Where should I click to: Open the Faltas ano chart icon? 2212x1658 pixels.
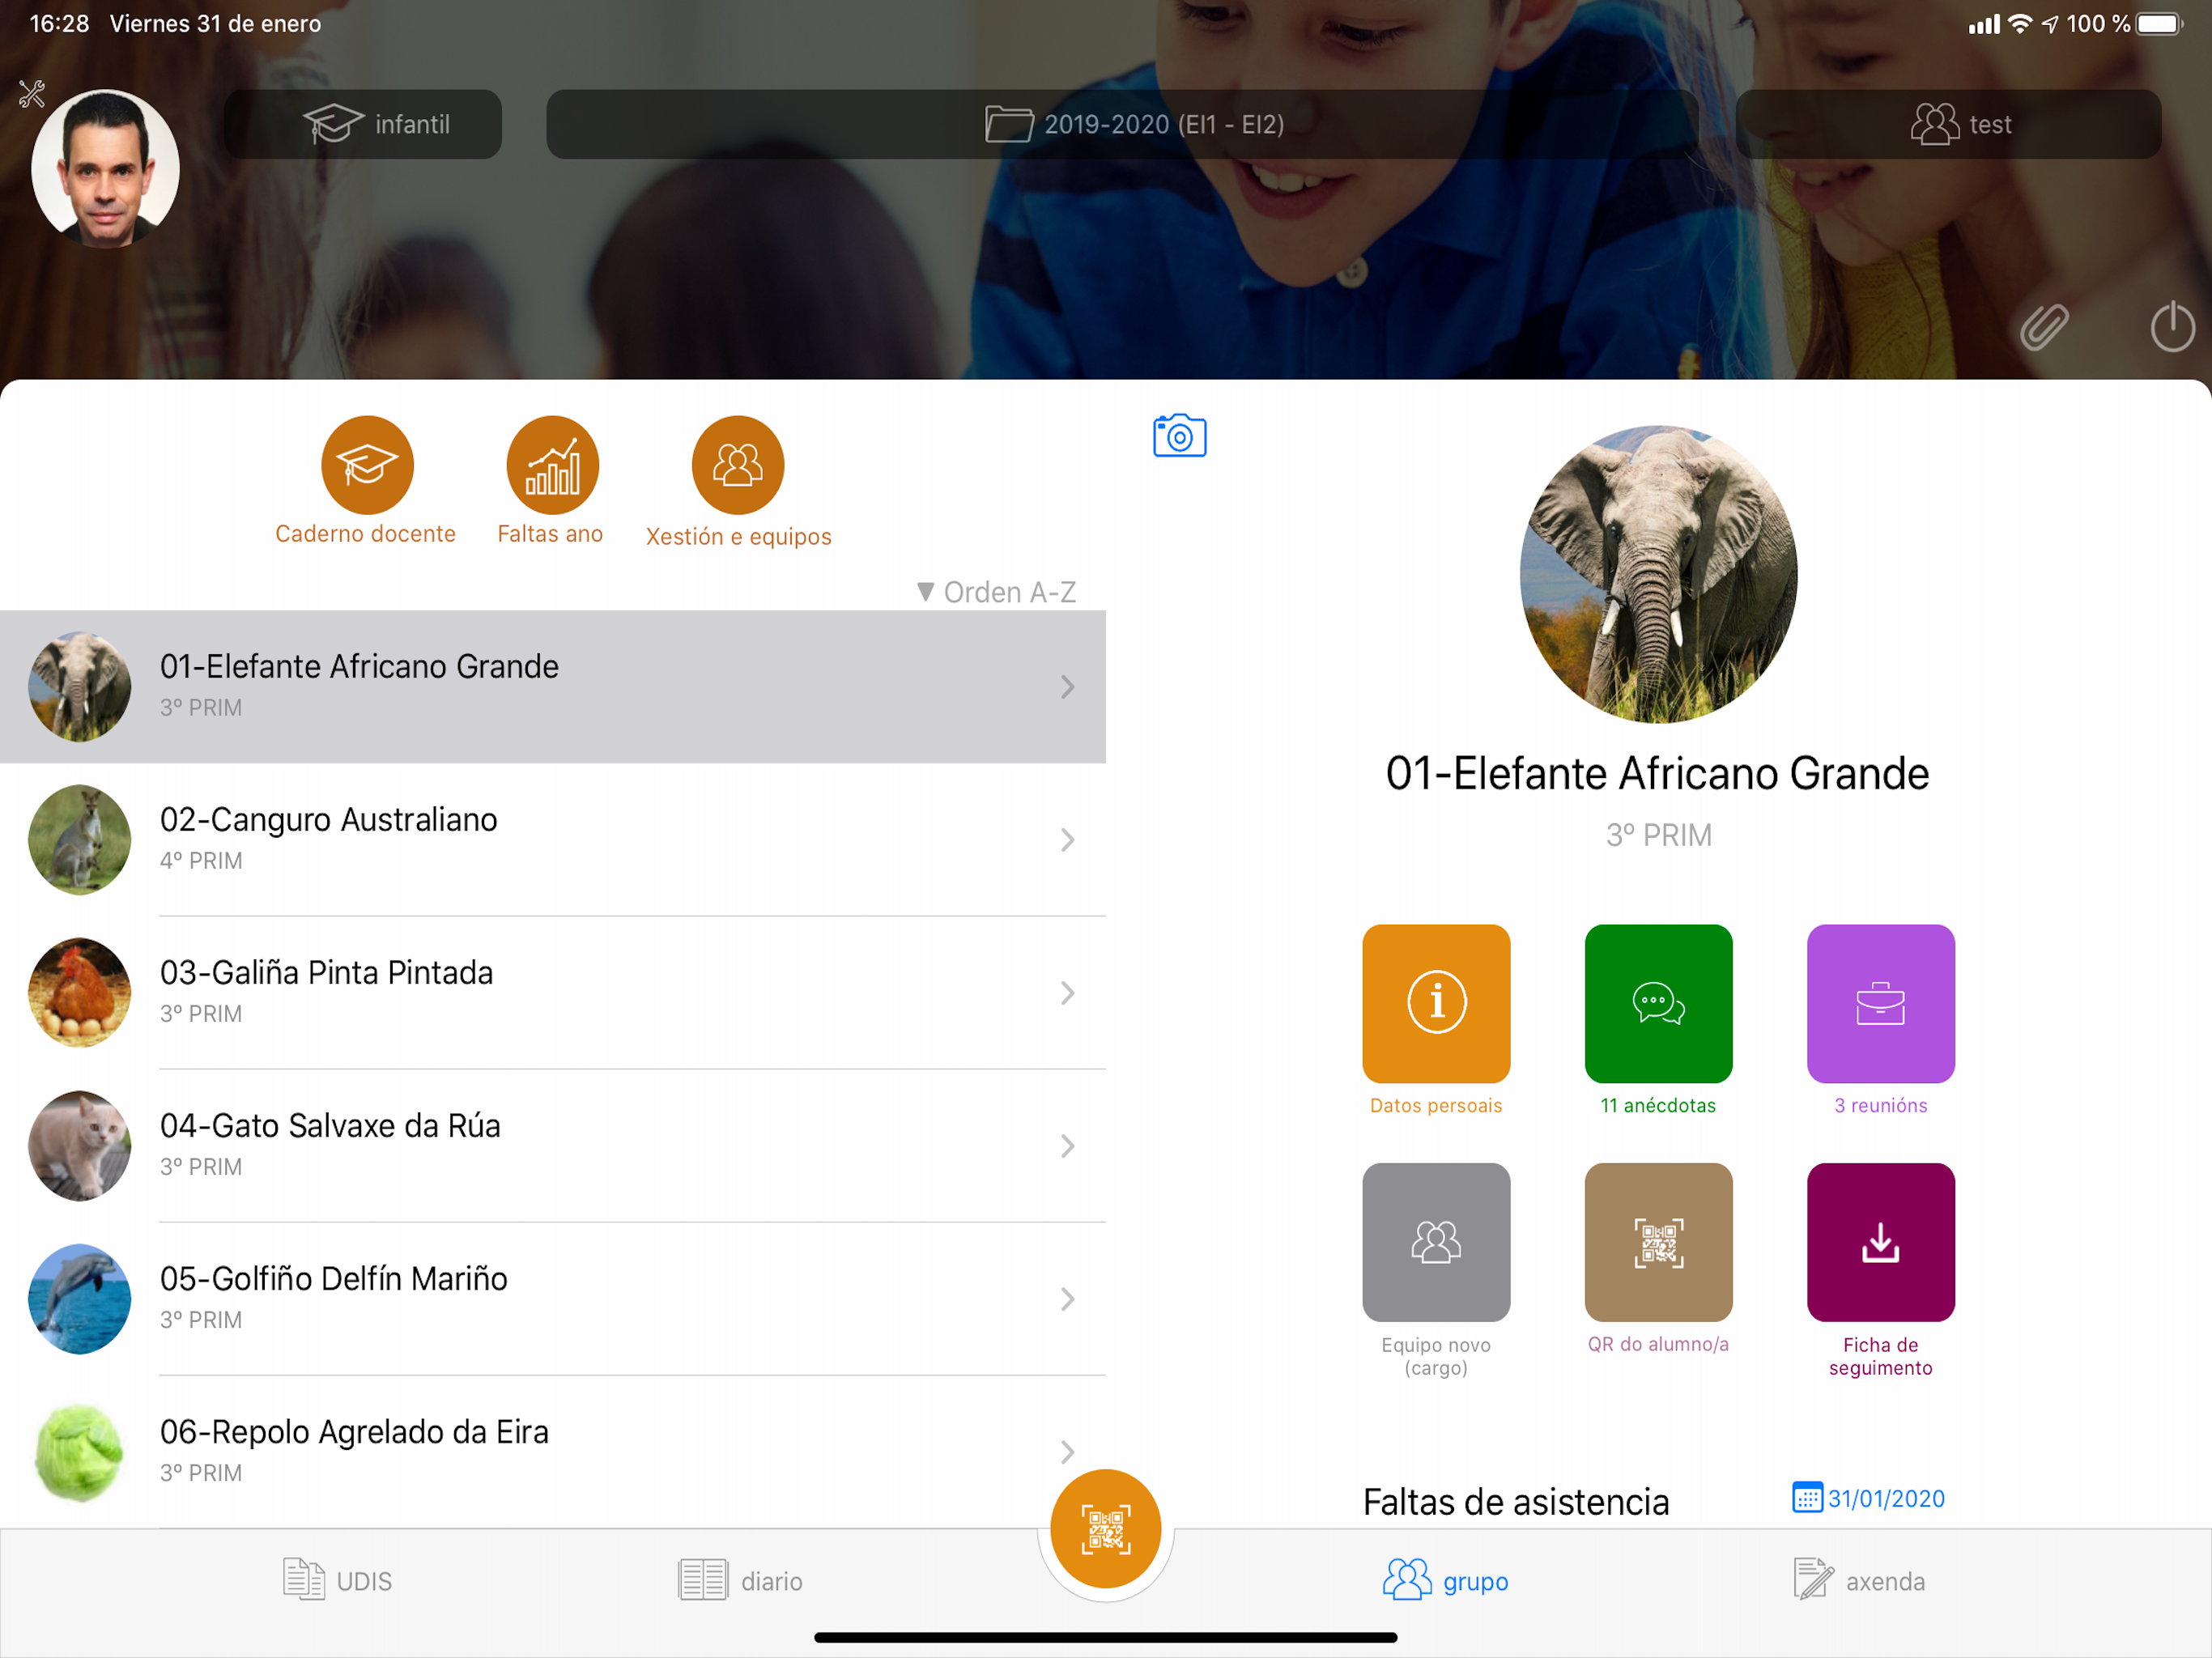[552, 465]
